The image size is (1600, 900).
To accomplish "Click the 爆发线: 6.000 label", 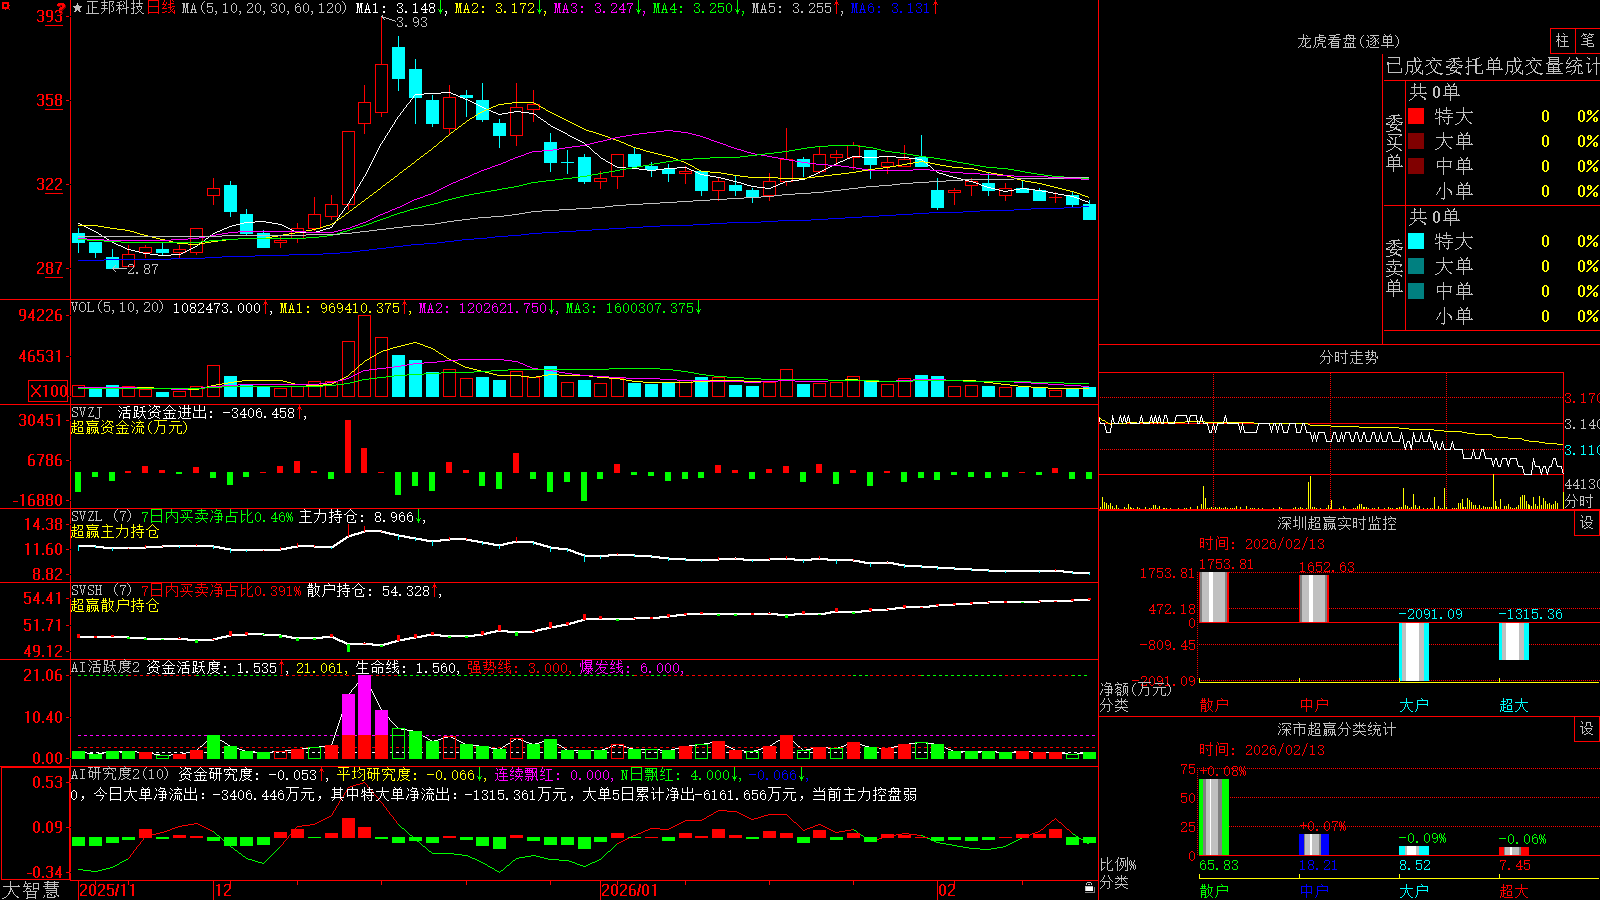I will 630,668.
